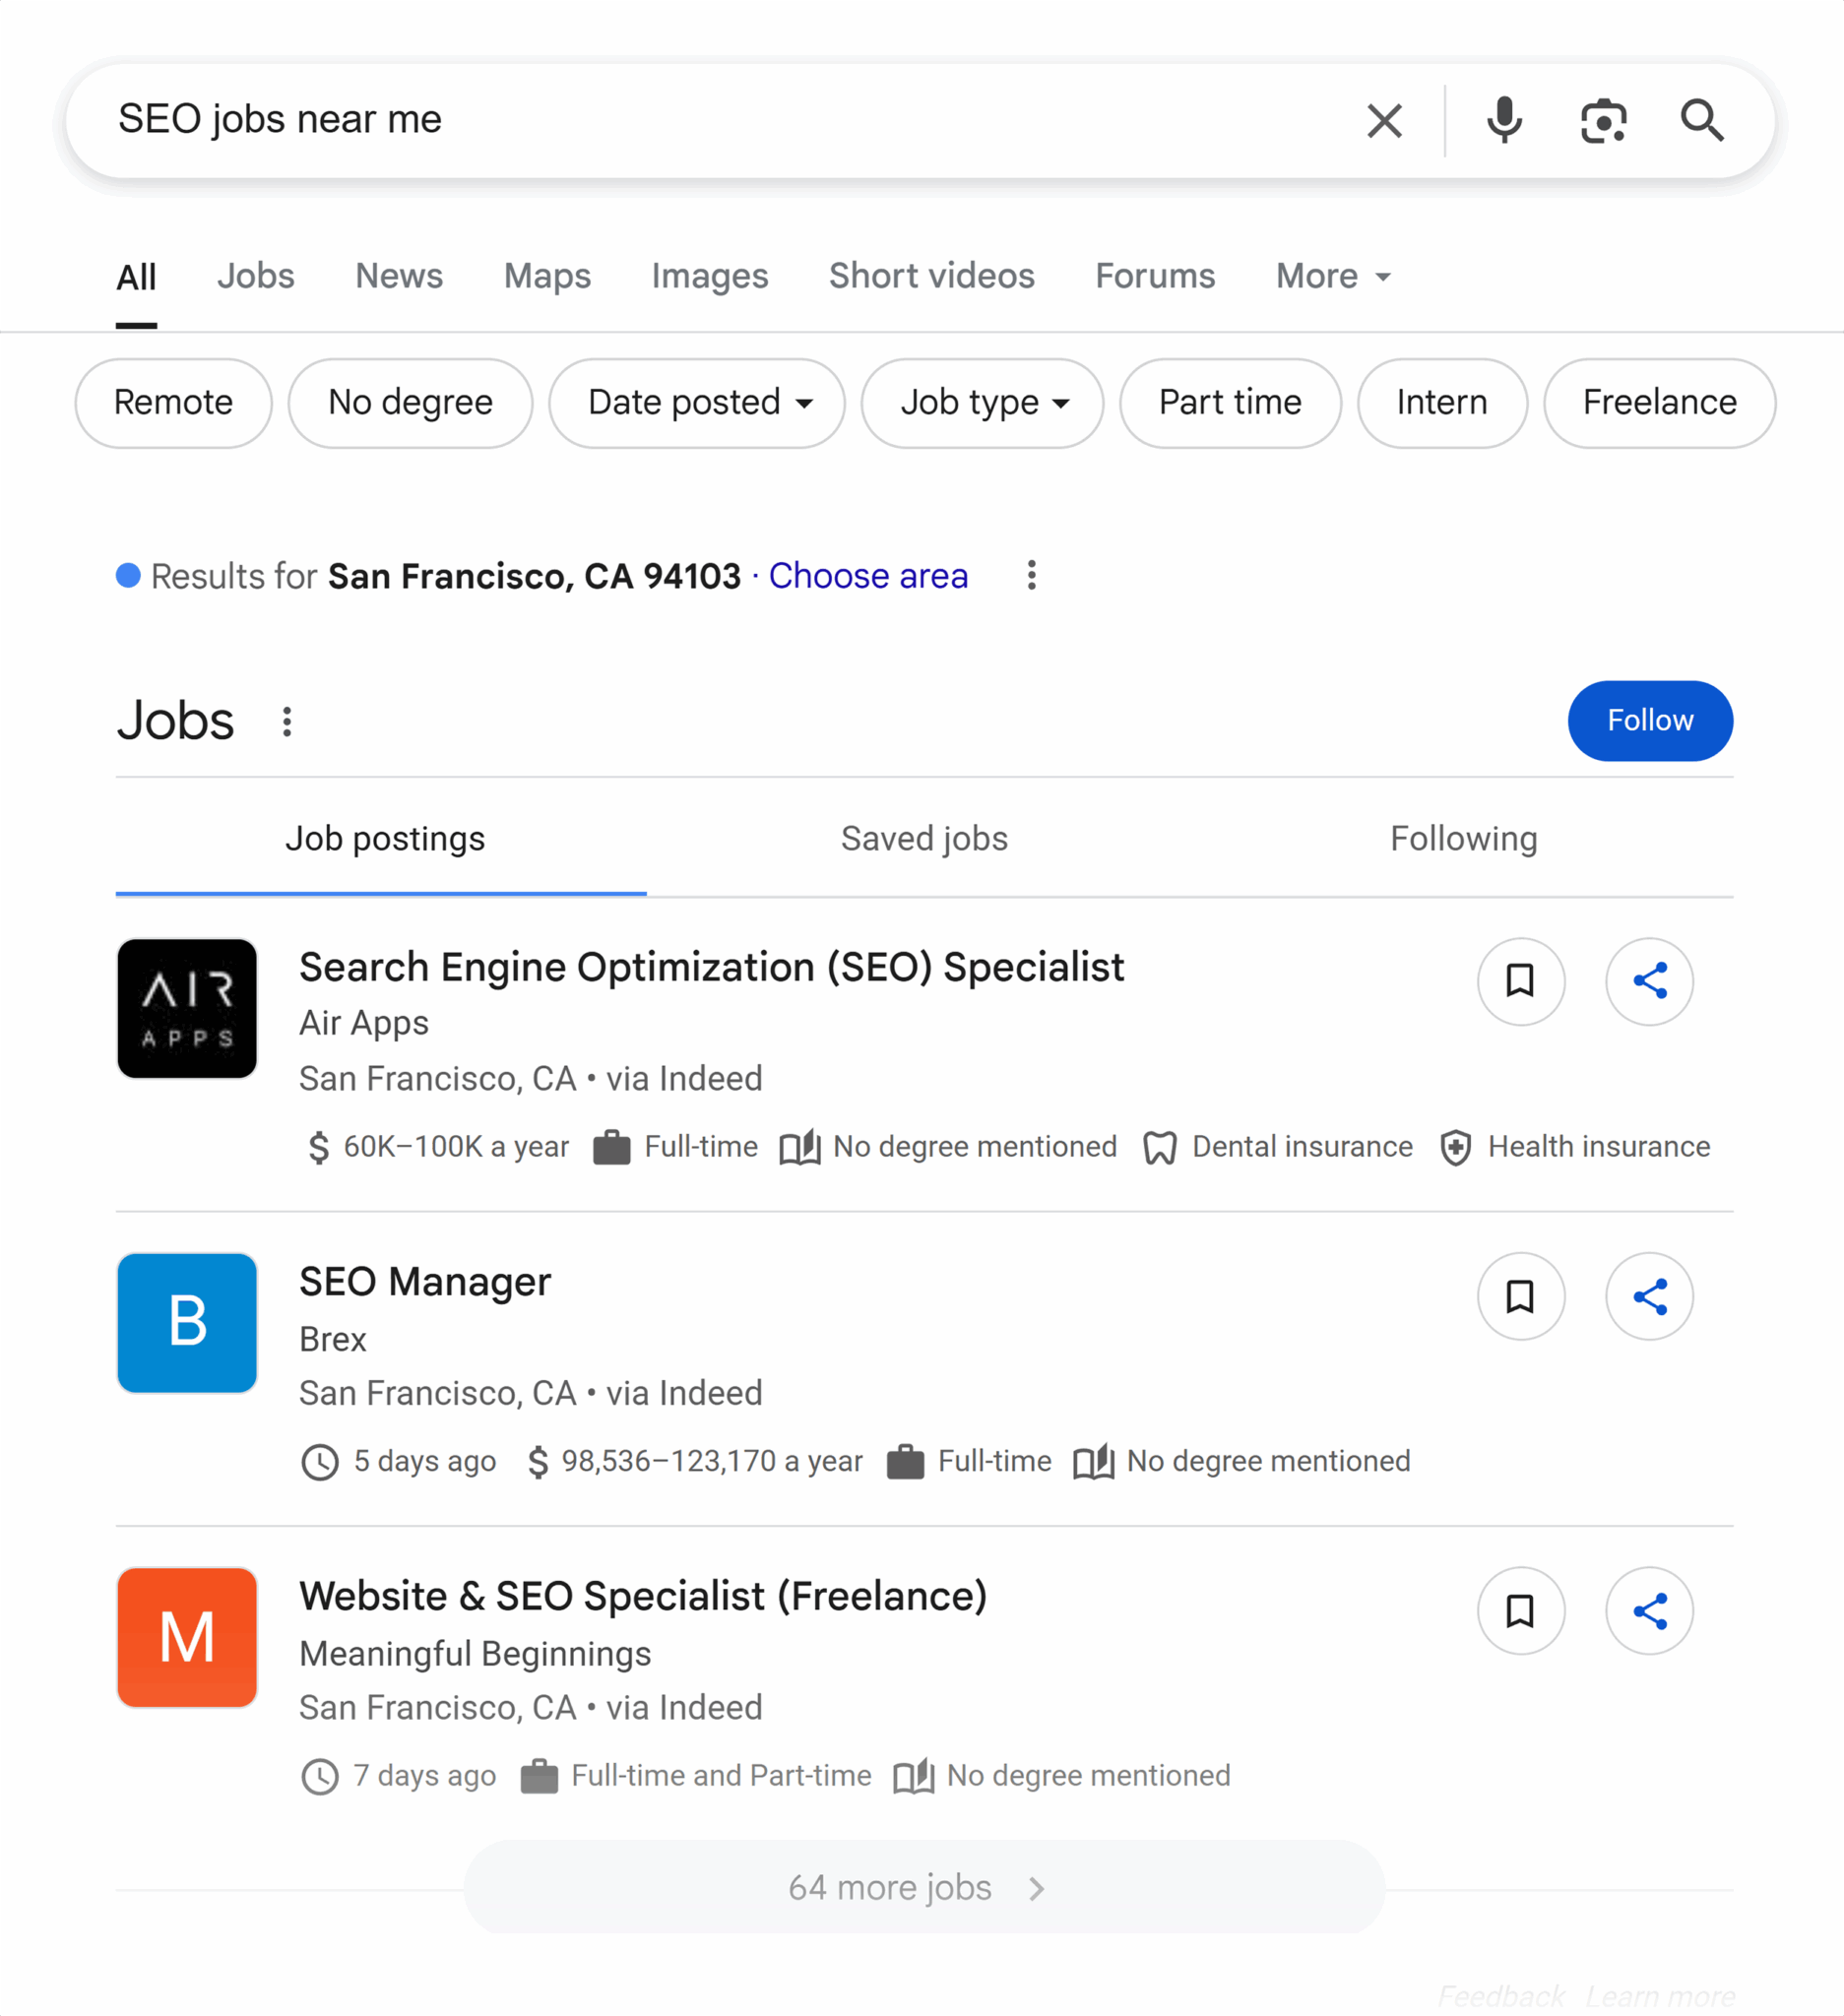Open the Choose area link
This screenshot has width=1844, height=2016.
[867, 576]
